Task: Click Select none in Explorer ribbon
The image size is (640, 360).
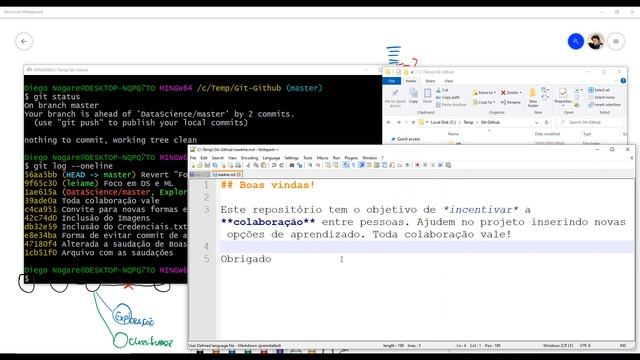Action: coord(601,98)
